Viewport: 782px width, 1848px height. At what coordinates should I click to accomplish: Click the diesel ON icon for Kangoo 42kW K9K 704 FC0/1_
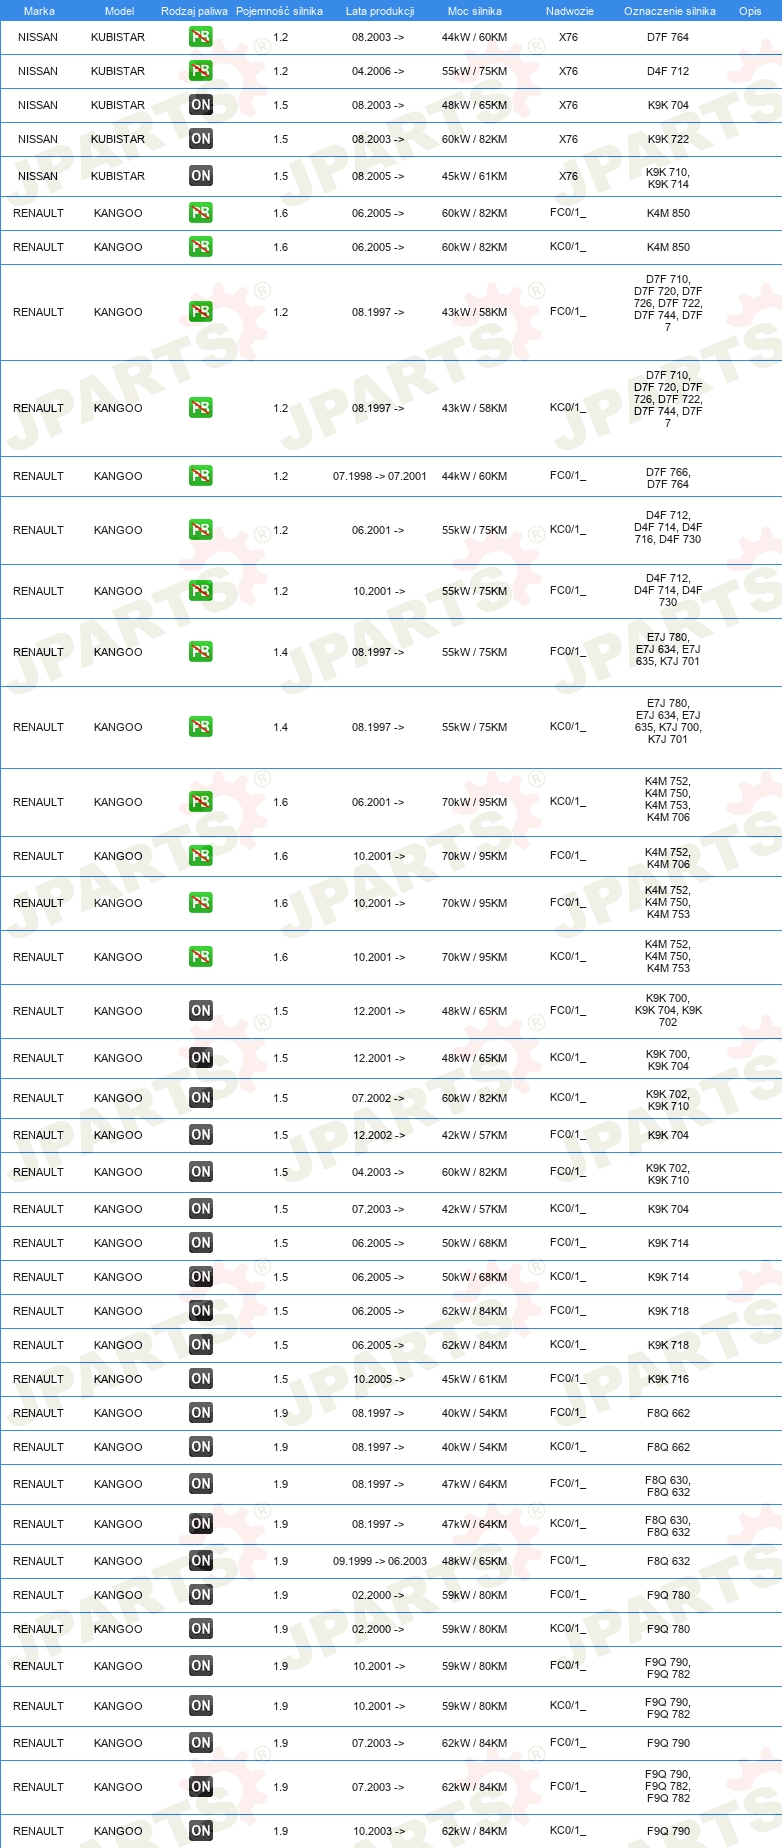pyautogui.click(x=201, y=1135)
